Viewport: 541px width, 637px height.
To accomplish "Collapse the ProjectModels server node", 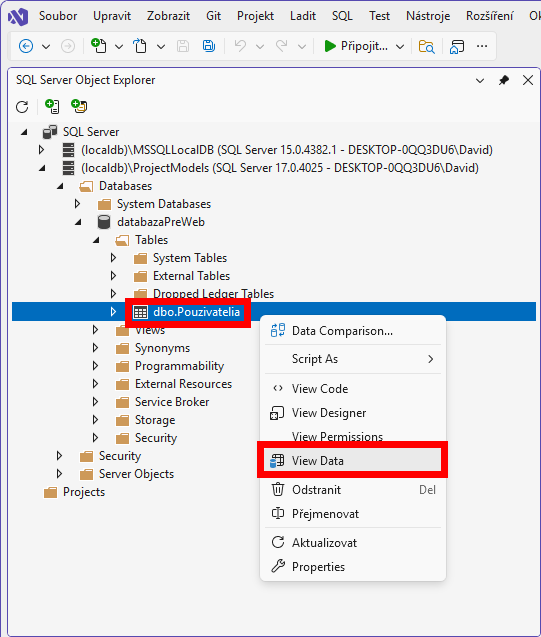I will [x=42, y=168].
